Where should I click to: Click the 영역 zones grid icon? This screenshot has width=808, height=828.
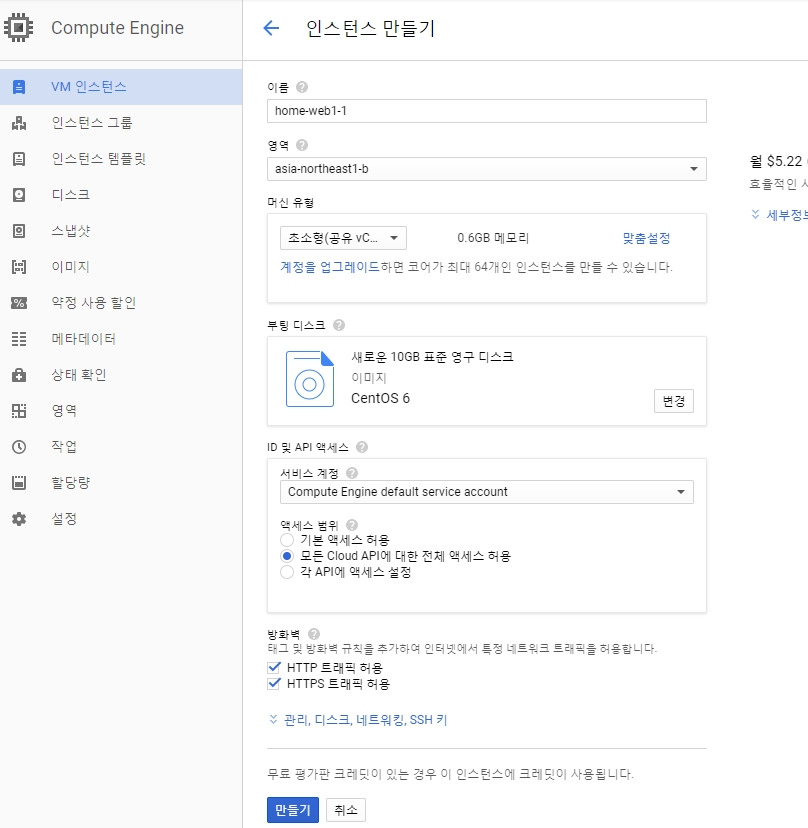pos(19,411)
